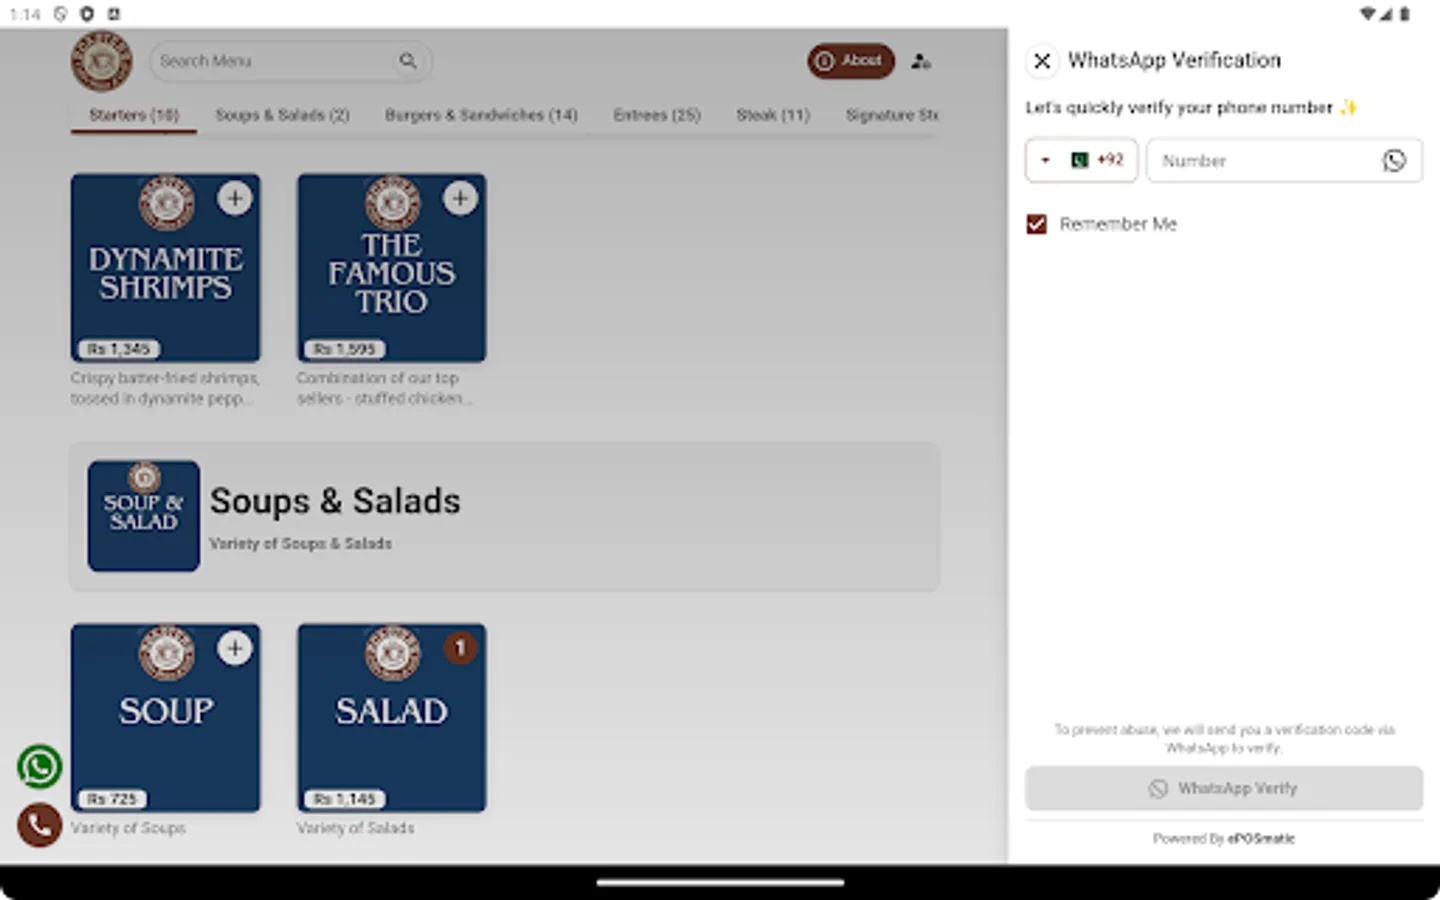Add Soup to cart with the plus icon

point(235,648)
